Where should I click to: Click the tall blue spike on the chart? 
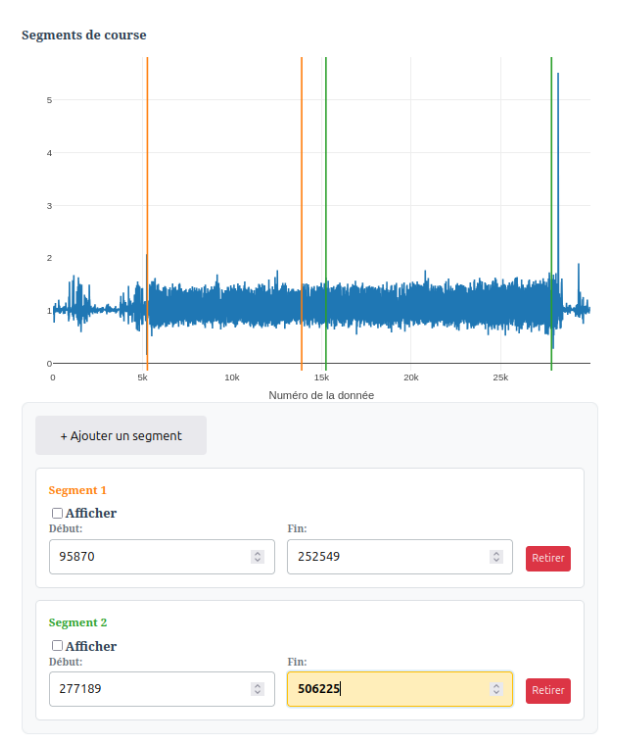click(558, 168)
